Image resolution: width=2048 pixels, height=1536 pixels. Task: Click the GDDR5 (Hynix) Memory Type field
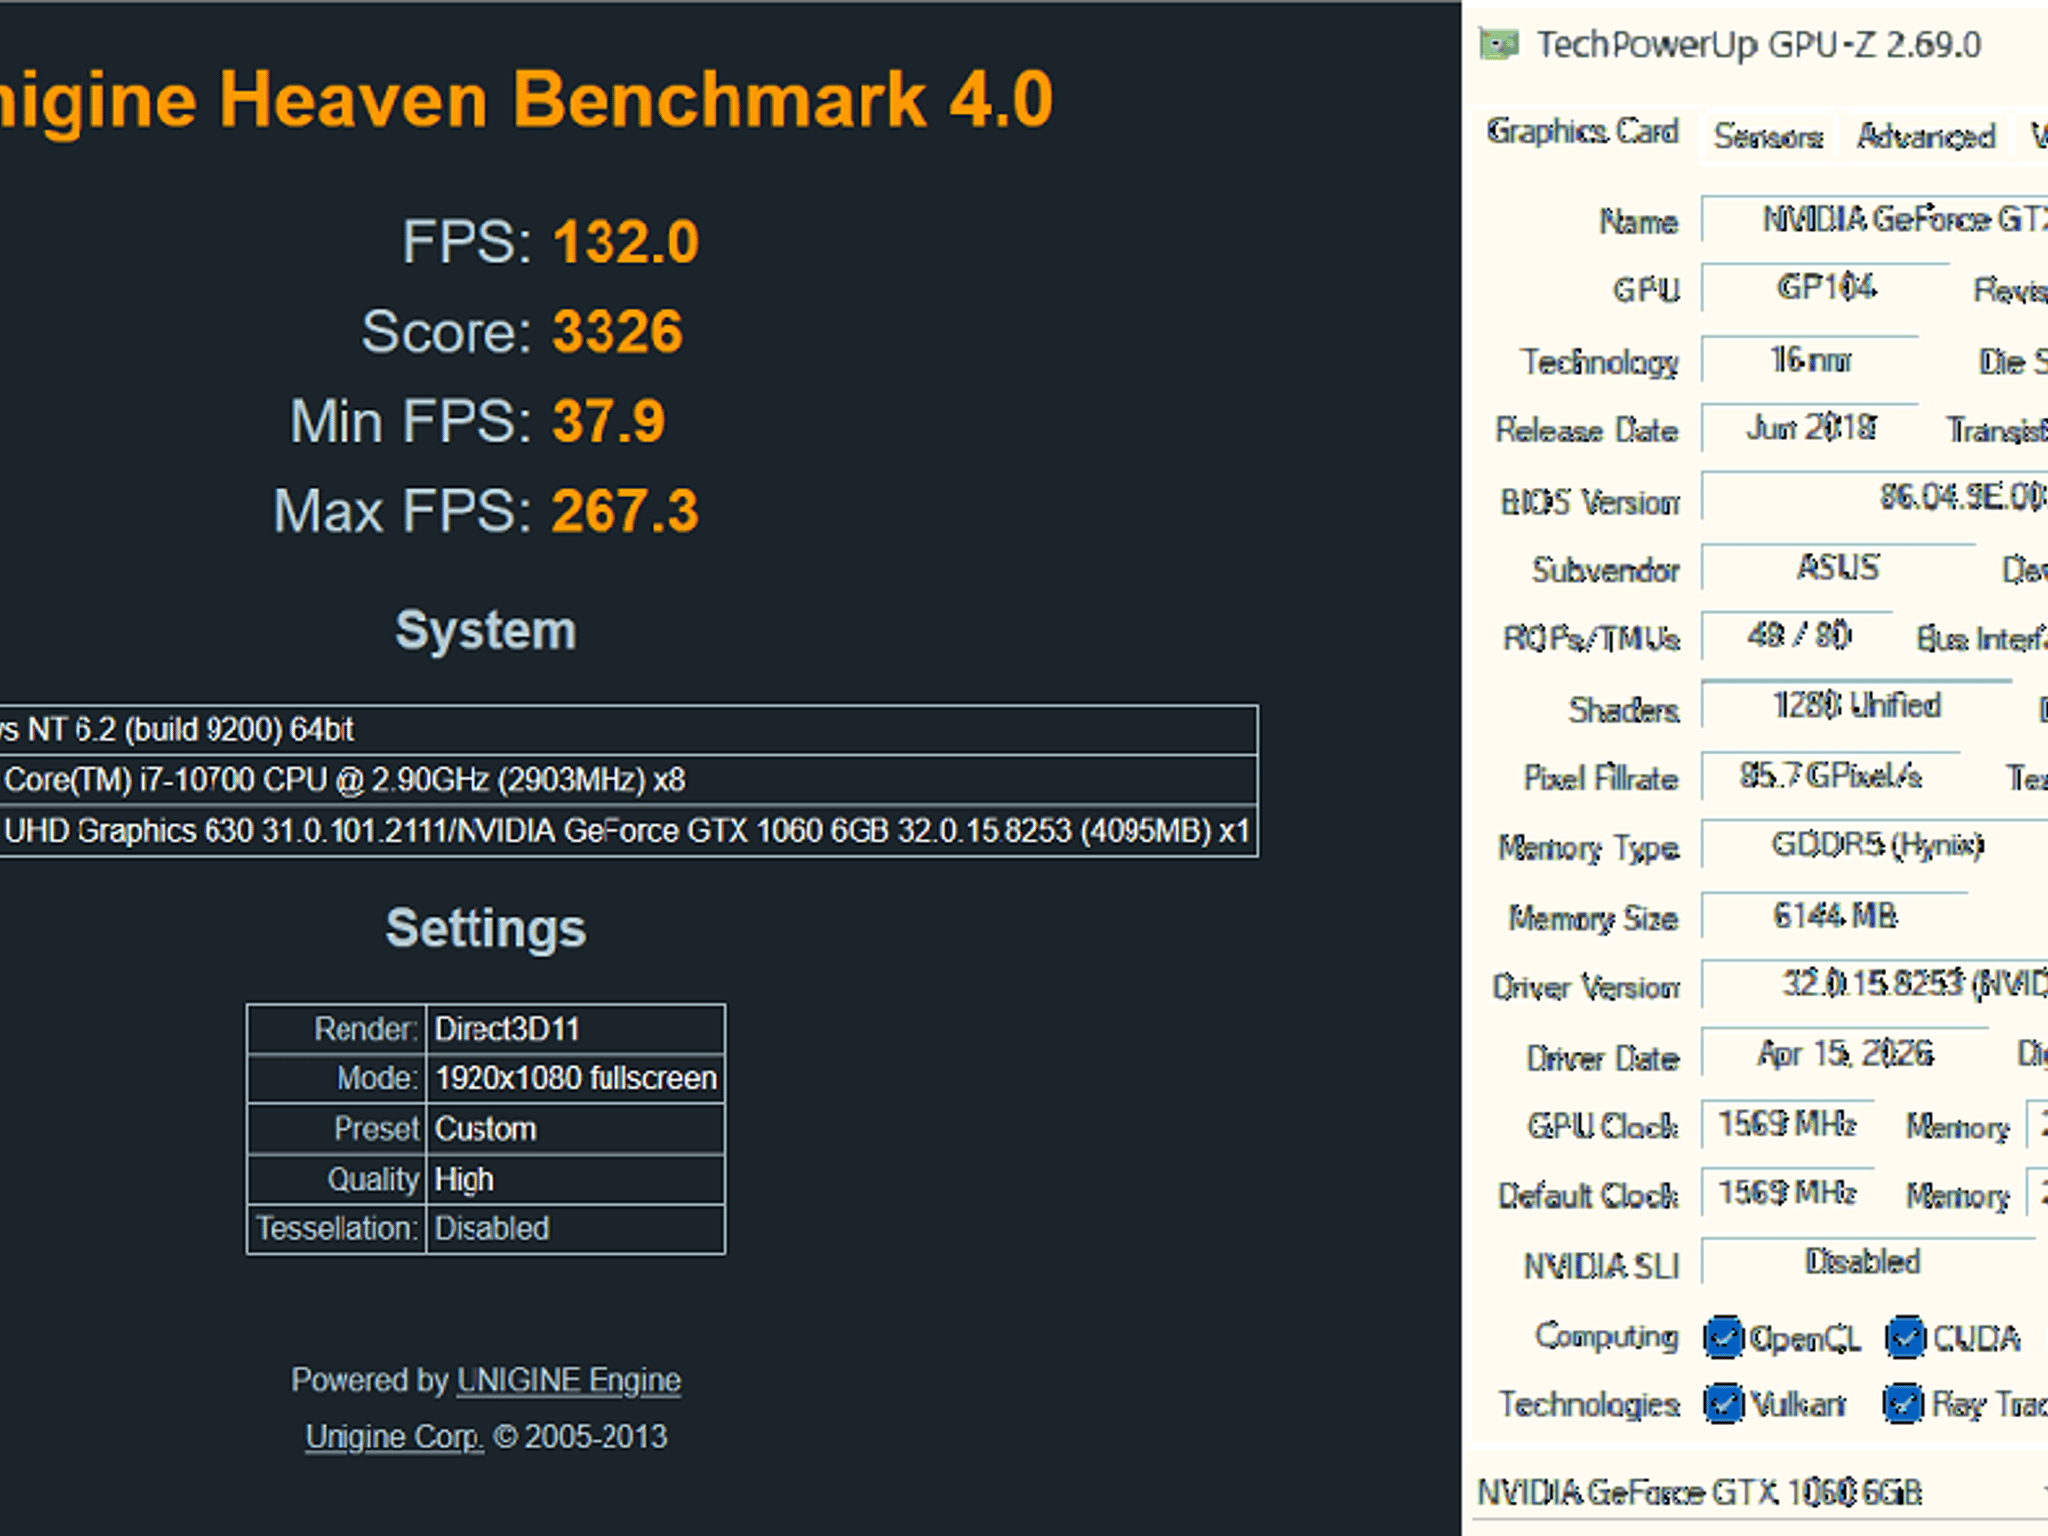(1875, 845)
